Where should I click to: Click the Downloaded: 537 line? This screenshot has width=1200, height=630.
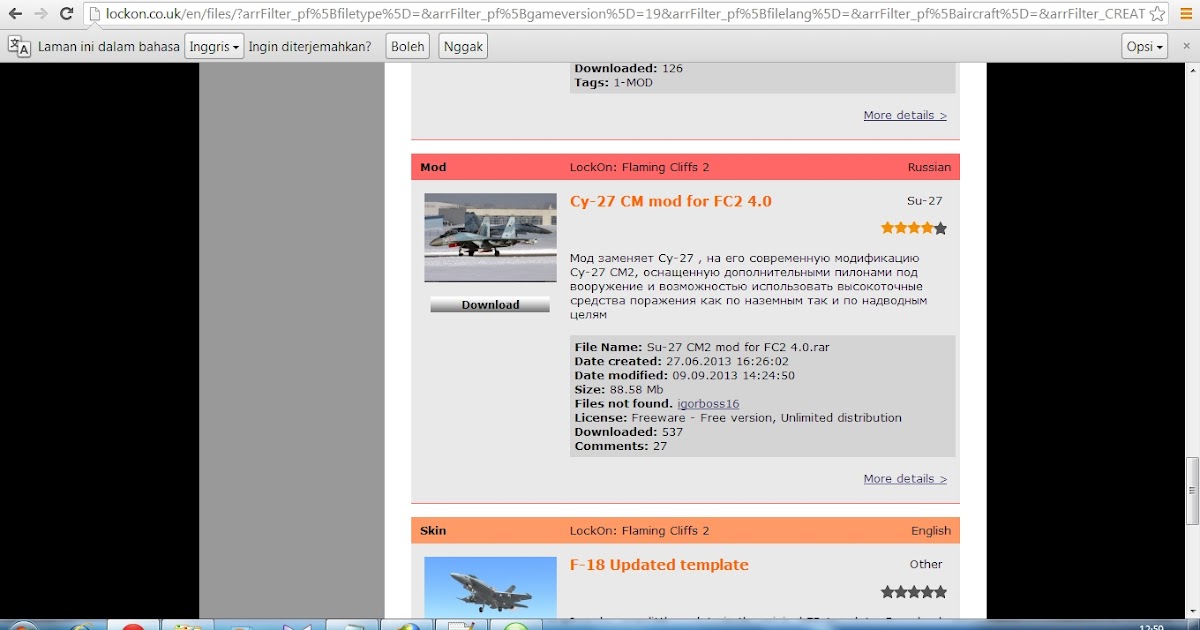pos(629,432)
